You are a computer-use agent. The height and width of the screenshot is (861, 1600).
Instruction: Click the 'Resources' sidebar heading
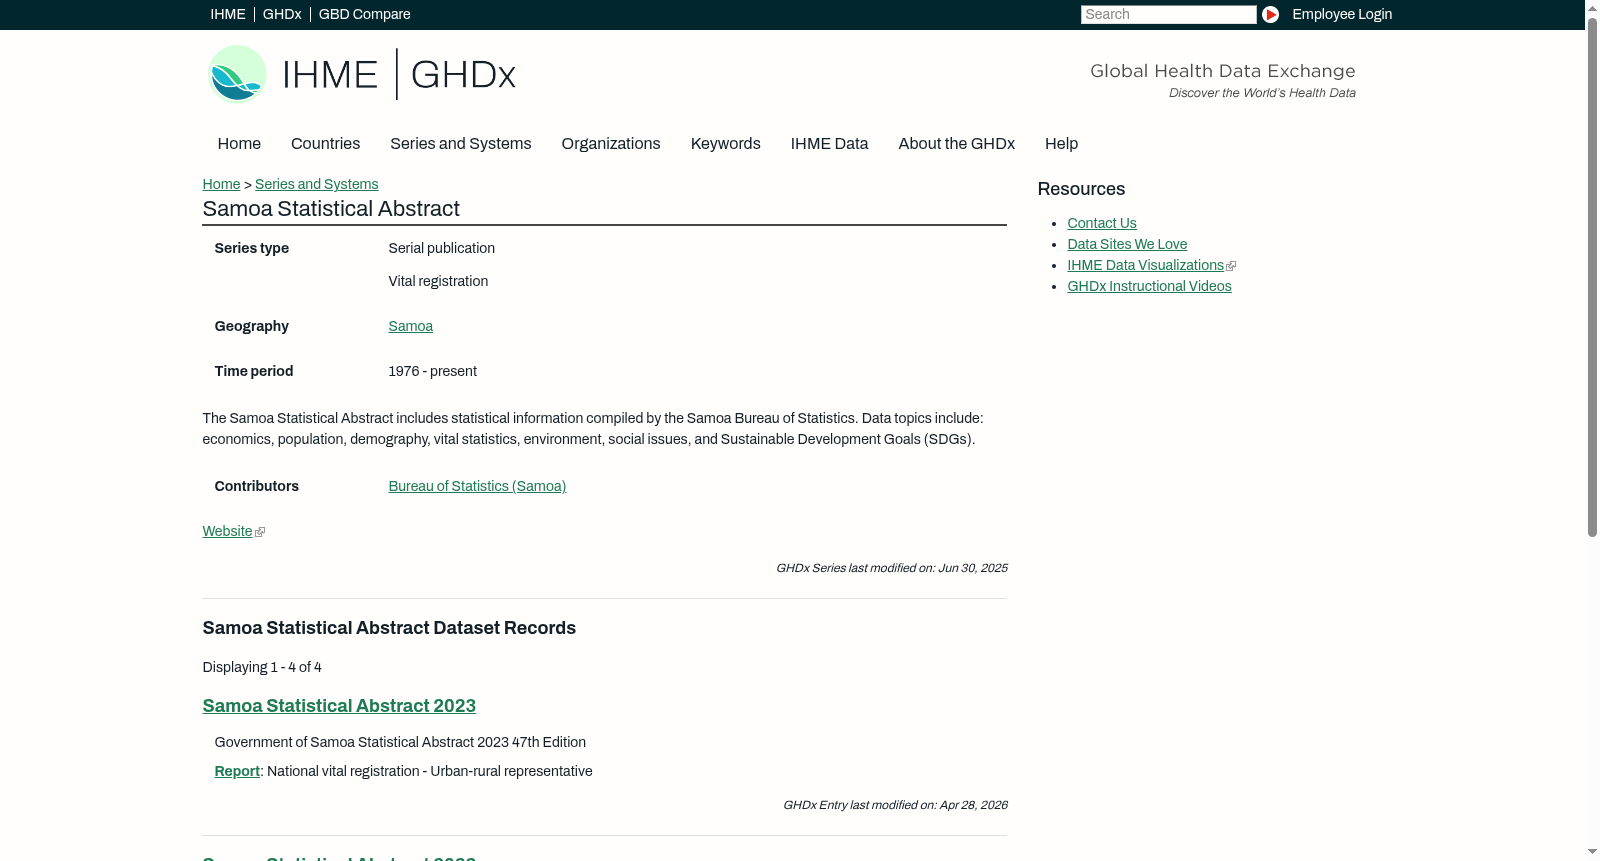(x=1081, y=189)
